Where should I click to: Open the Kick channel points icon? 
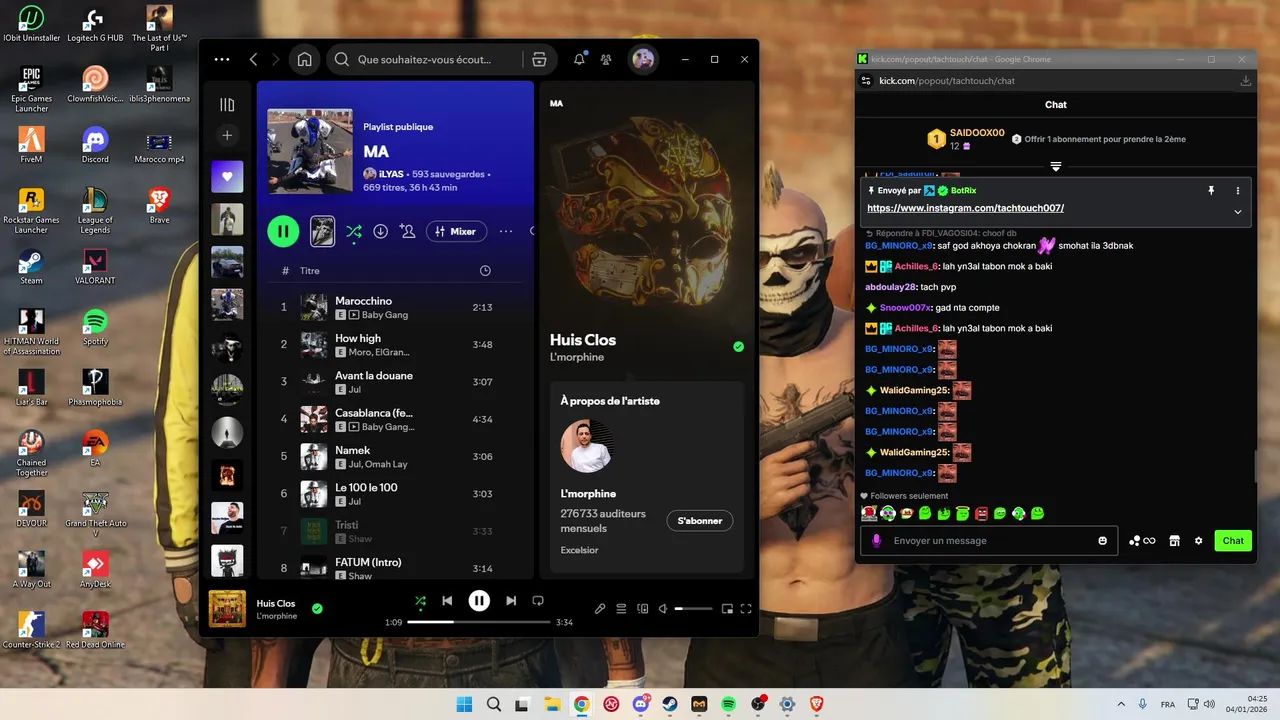point(1141,541)
